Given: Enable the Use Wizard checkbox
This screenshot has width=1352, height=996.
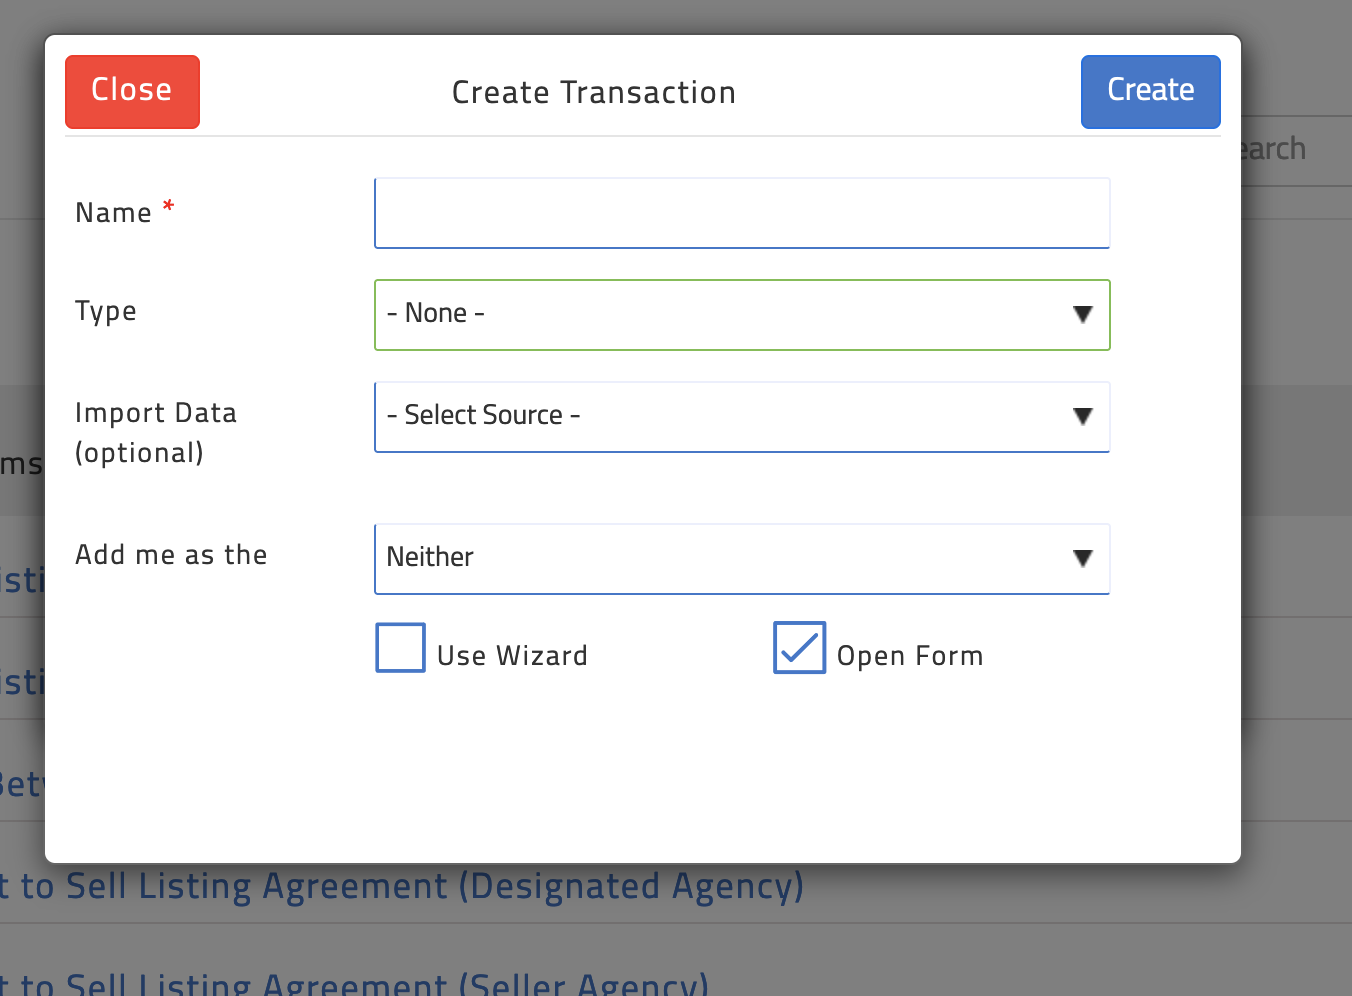Looking at the screenshot, I should [x=400, y=647].
